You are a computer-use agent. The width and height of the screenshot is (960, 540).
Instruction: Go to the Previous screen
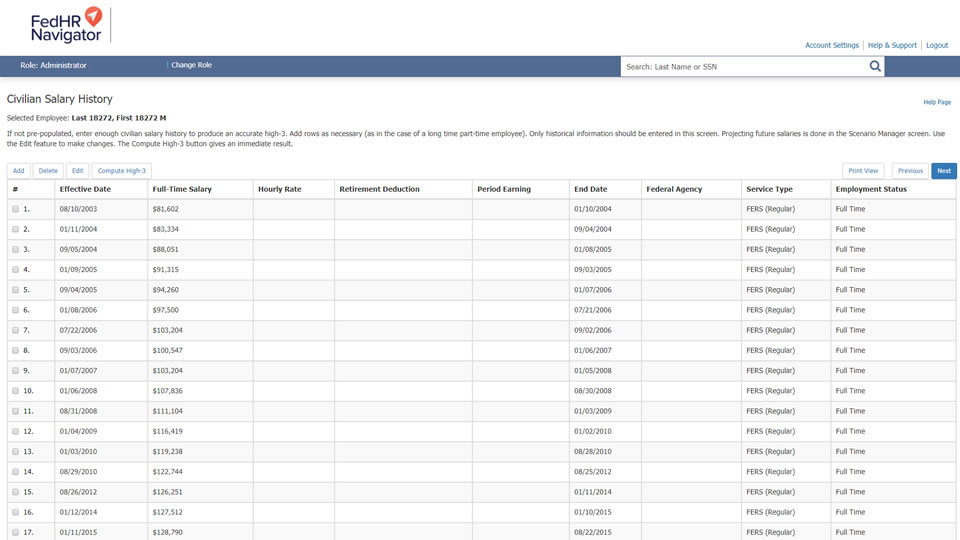909,171
